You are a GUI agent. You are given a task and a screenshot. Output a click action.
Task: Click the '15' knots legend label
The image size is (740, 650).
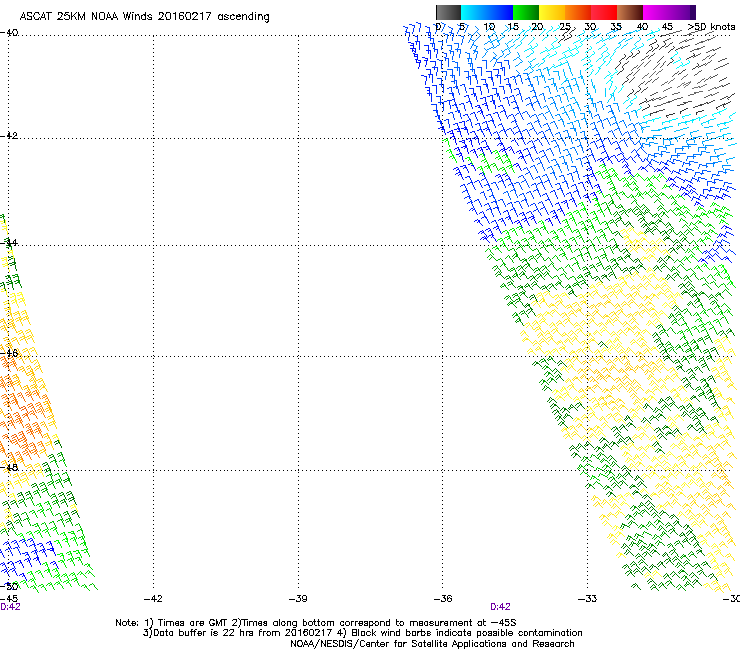513,27
